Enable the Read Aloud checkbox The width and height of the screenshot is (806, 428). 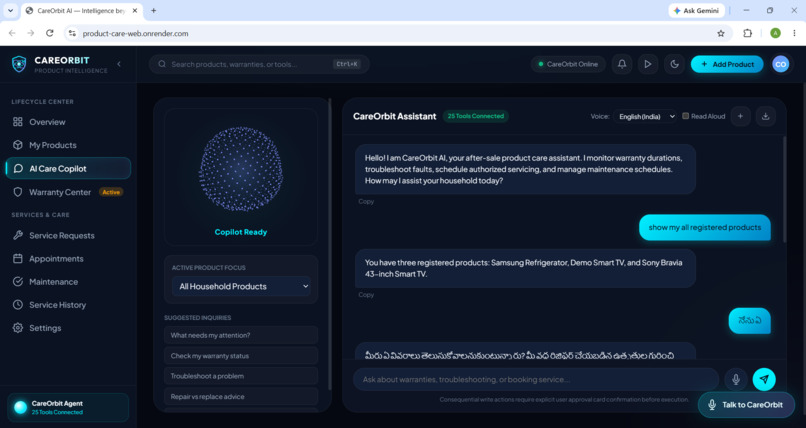click(x=685, y=116)
